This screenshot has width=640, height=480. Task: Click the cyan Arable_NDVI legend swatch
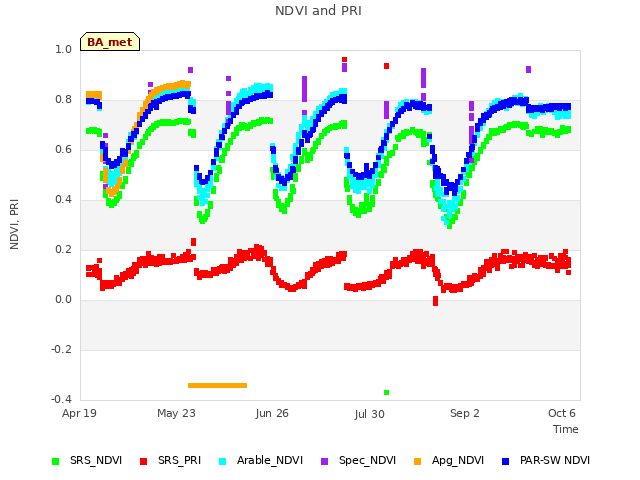tap(222, 461)
